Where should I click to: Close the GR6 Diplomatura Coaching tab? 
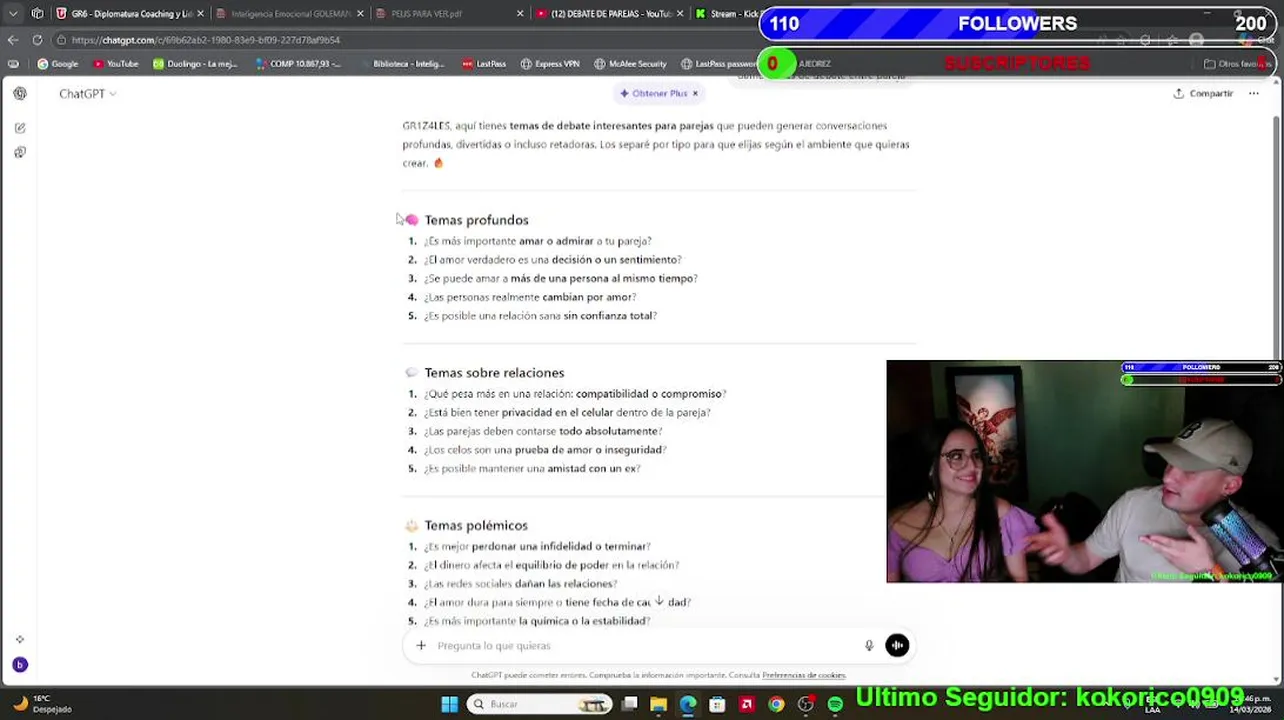[201, 14]
